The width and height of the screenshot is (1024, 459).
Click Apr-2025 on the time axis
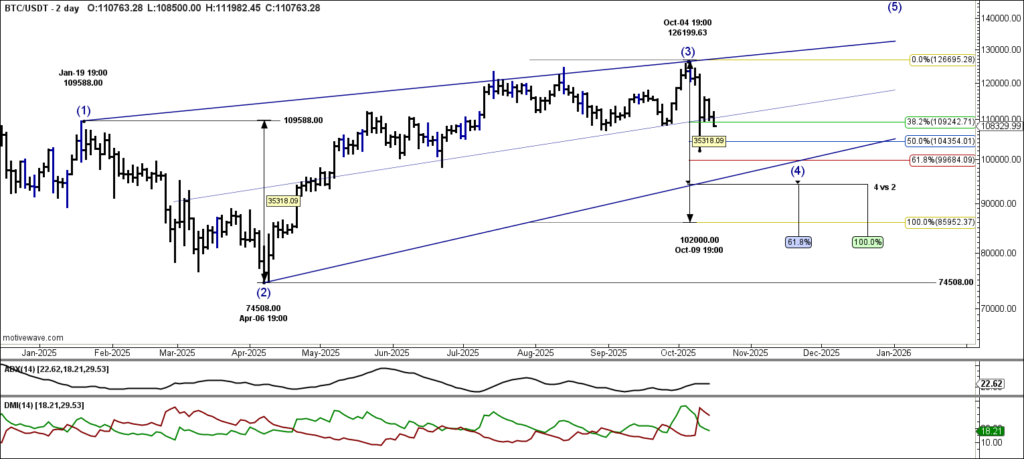click(x=249, y=353)
